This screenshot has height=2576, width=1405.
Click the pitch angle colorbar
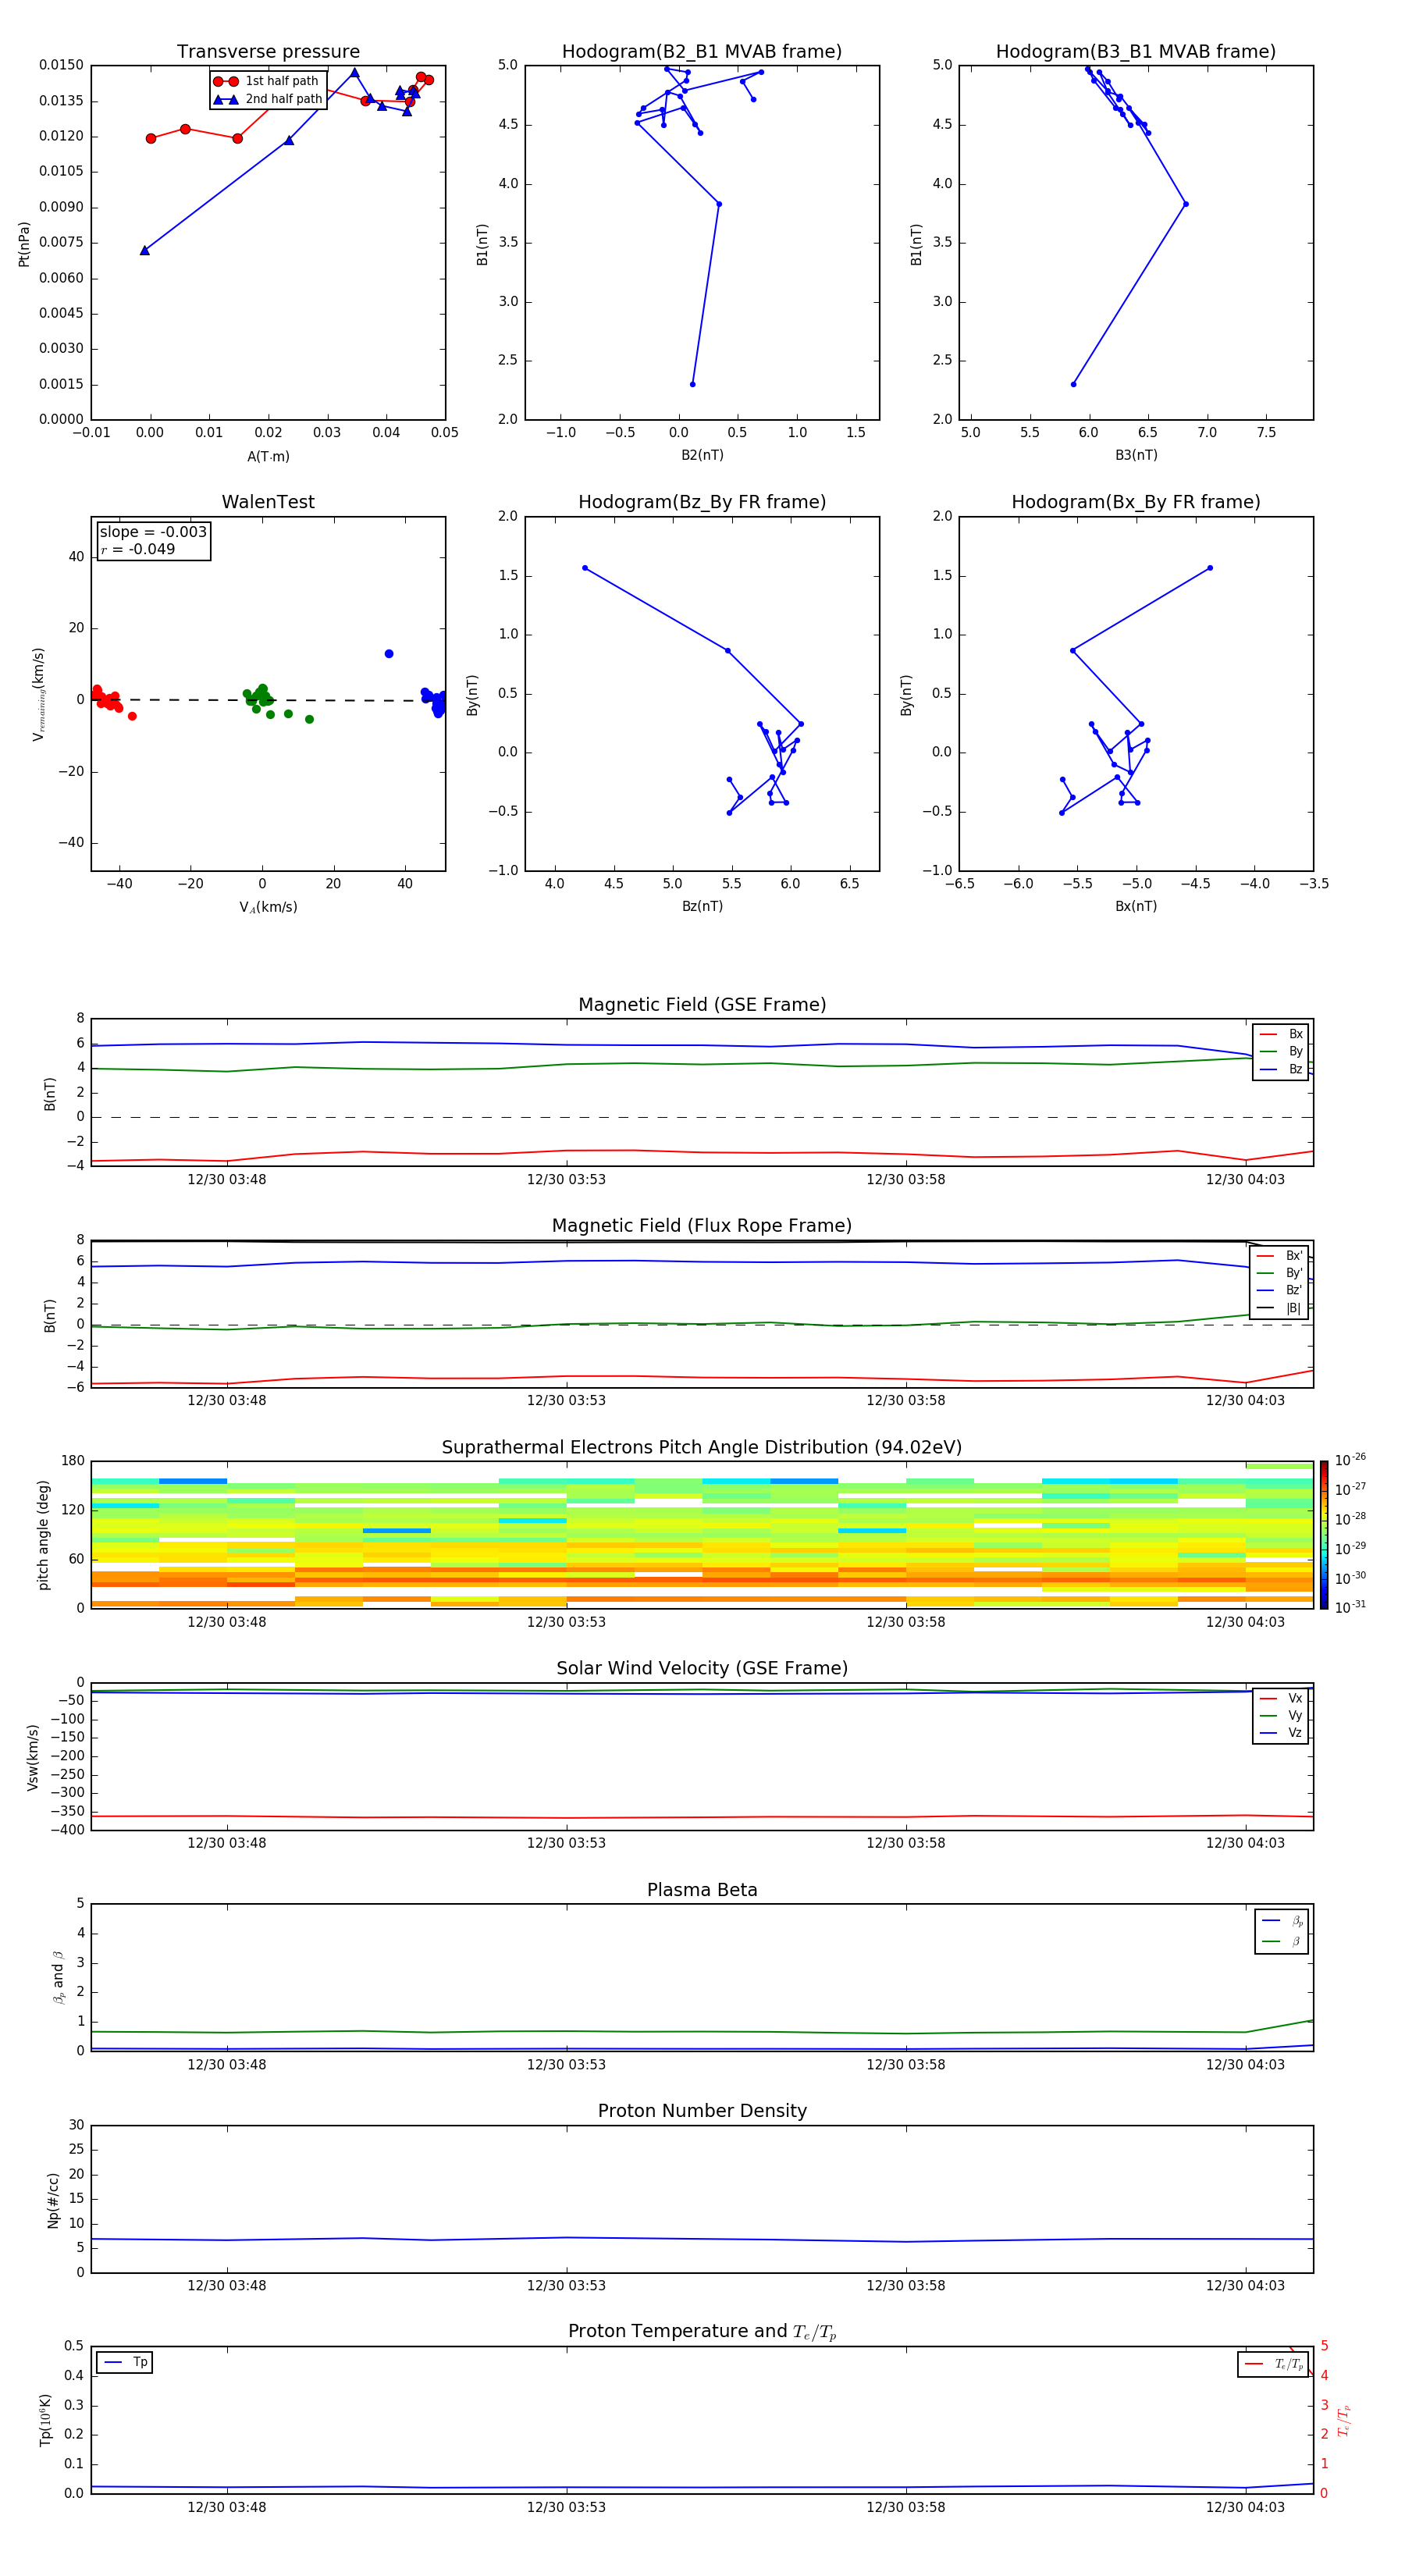pos(1324,1535)
